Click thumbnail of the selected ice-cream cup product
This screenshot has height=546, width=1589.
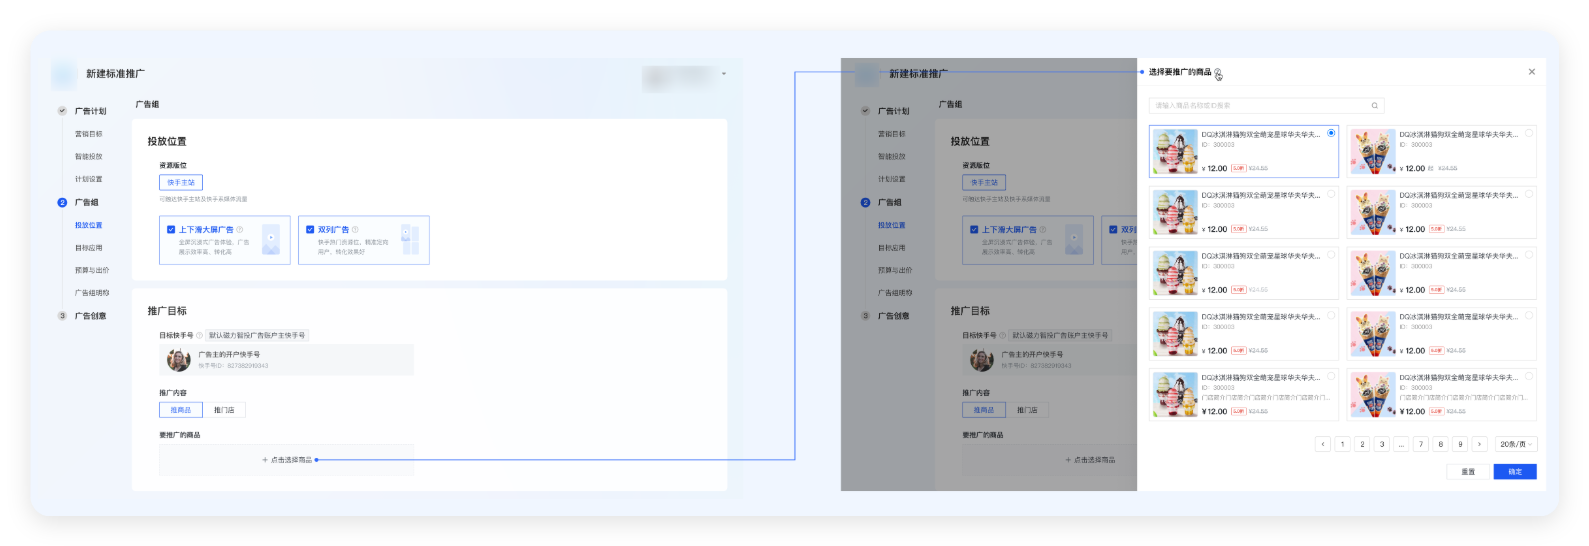tap(1175, 152)
